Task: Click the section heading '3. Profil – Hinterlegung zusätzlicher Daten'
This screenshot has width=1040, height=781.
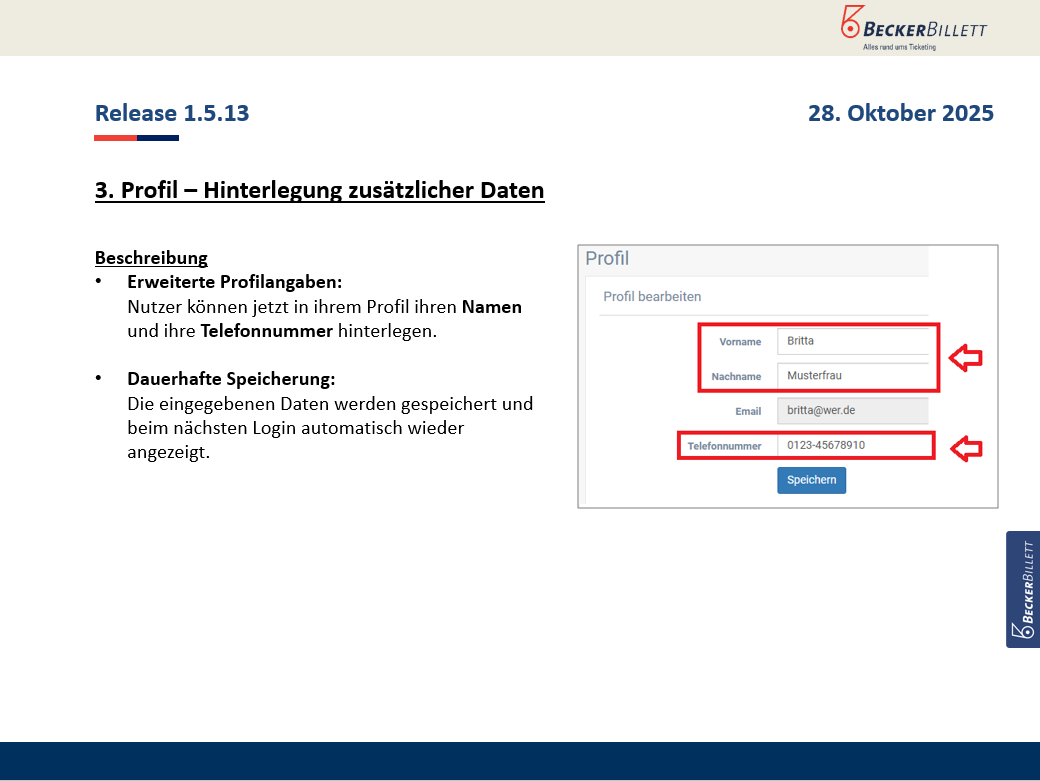Action: point(319,190)
